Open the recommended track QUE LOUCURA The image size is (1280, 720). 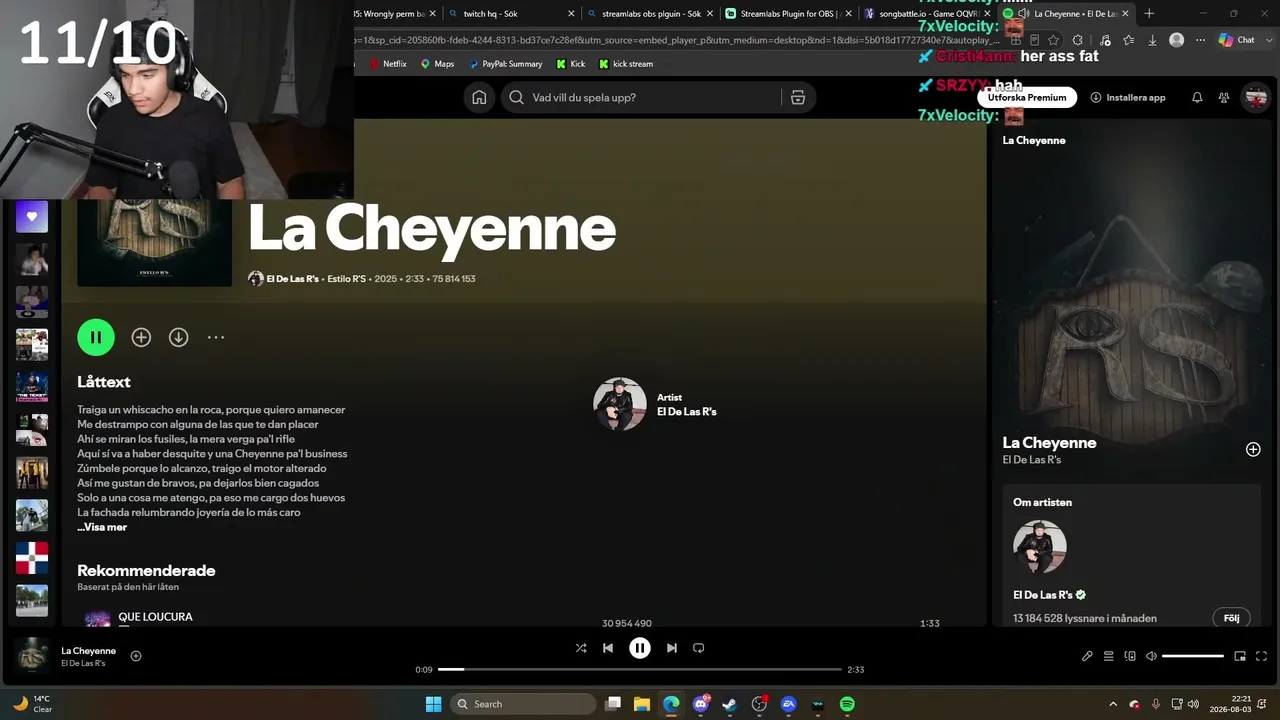(155, 617)
